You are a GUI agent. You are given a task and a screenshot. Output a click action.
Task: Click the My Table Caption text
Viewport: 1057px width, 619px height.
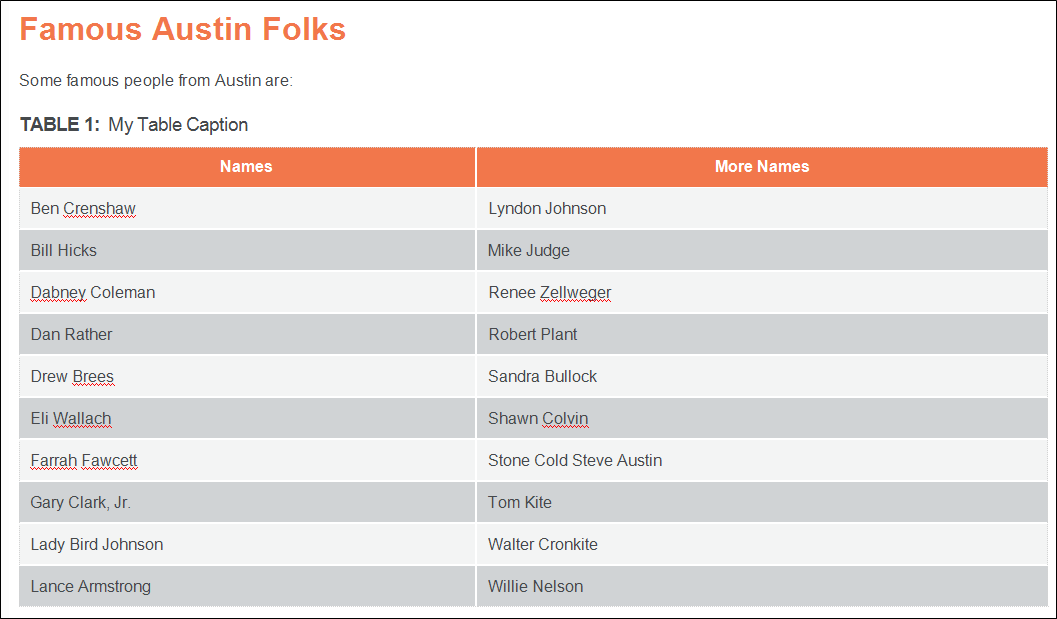[x=178, y=125]
